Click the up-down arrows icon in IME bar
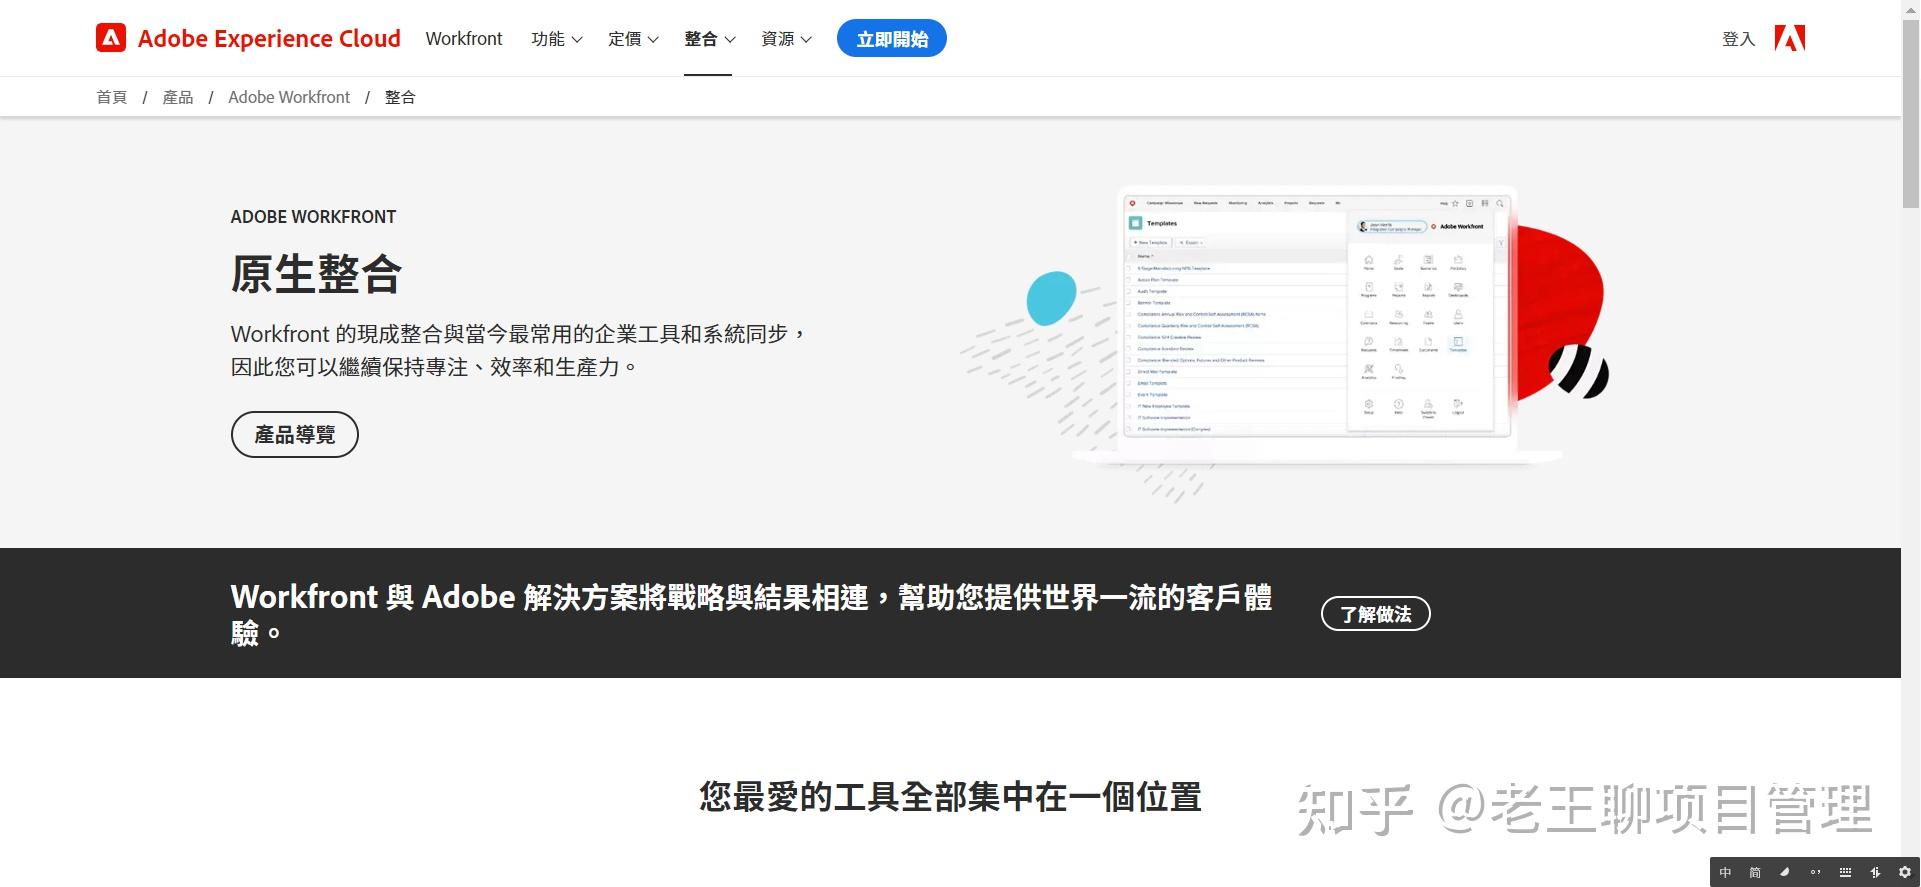Screen dimensions: 1921x887 point(1875,872)
